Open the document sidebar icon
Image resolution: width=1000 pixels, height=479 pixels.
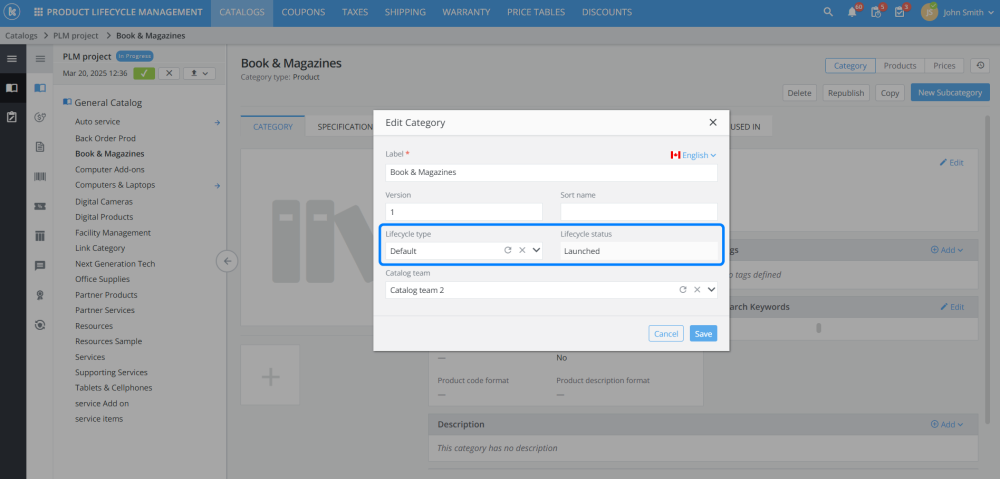pyautogui.click(x=40, y=147)
